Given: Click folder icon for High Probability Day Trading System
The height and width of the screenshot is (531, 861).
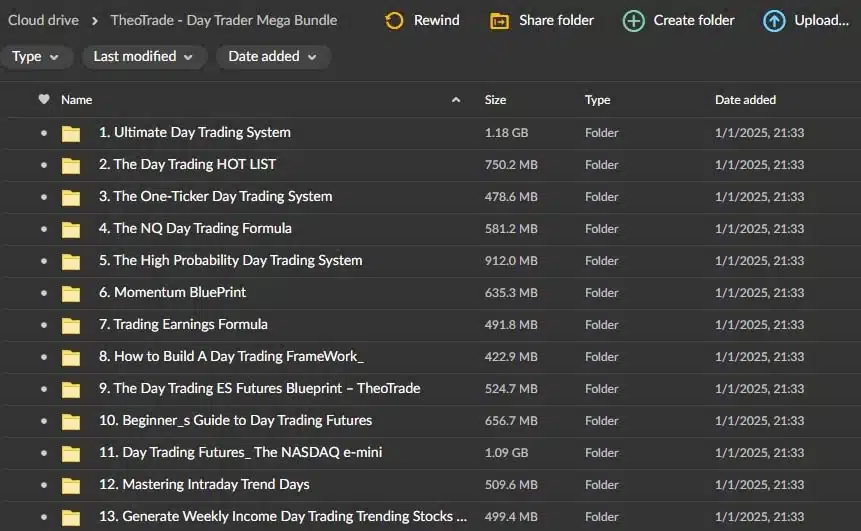Looking at the screenshot, I should 71,261.
